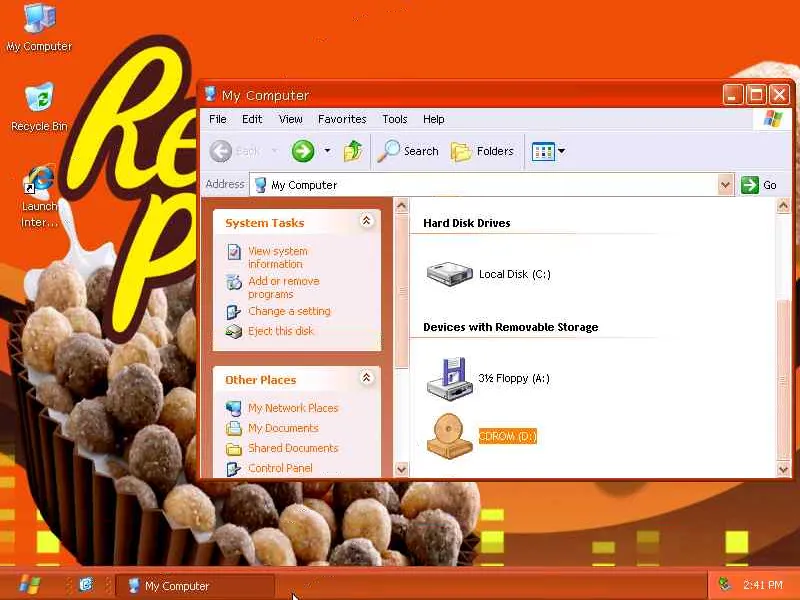Click the Shared Documents folder icon
The width and height of the screenshot is (800, 600).
[x=234, y=448]
